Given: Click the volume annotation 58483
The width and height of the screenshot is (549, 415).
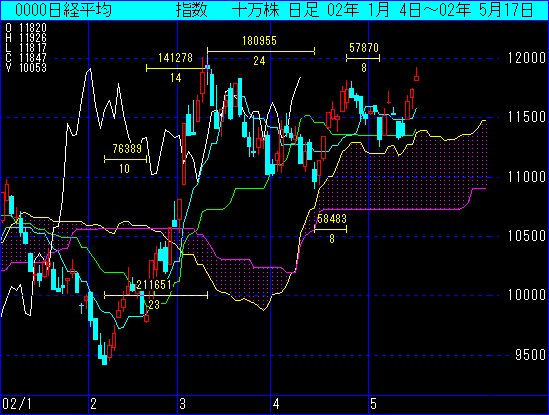Looking at the screenshot, I should click(332, 219).
